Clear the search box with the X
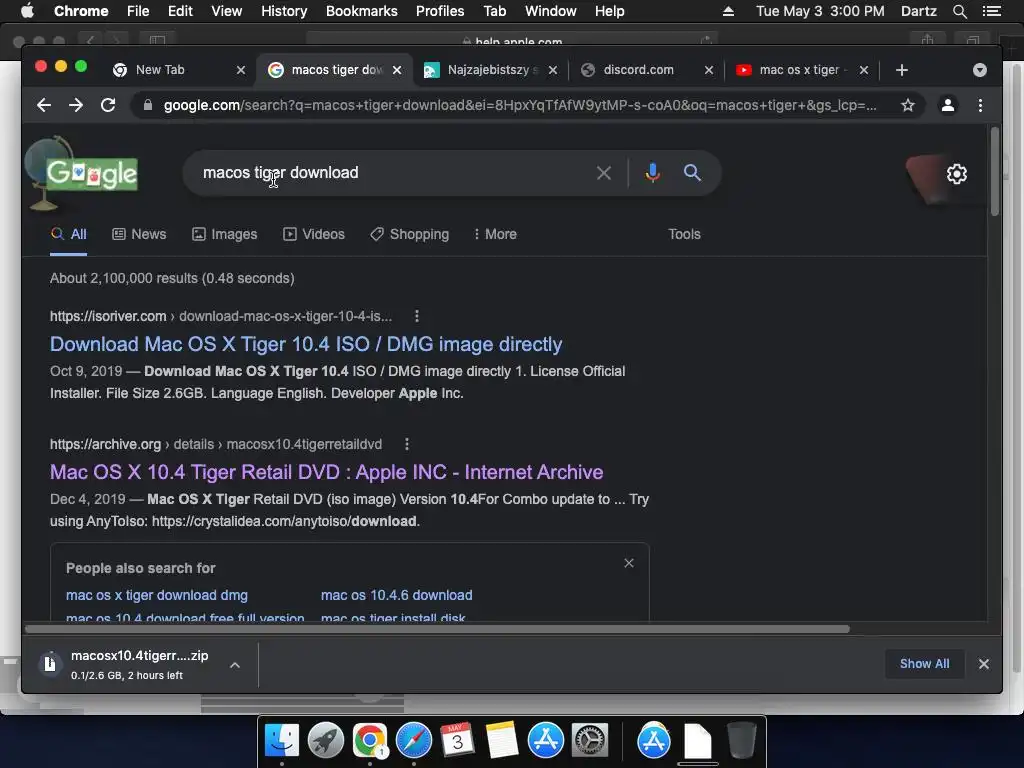This screenshot has height=768, width=1024. (604, 173)
